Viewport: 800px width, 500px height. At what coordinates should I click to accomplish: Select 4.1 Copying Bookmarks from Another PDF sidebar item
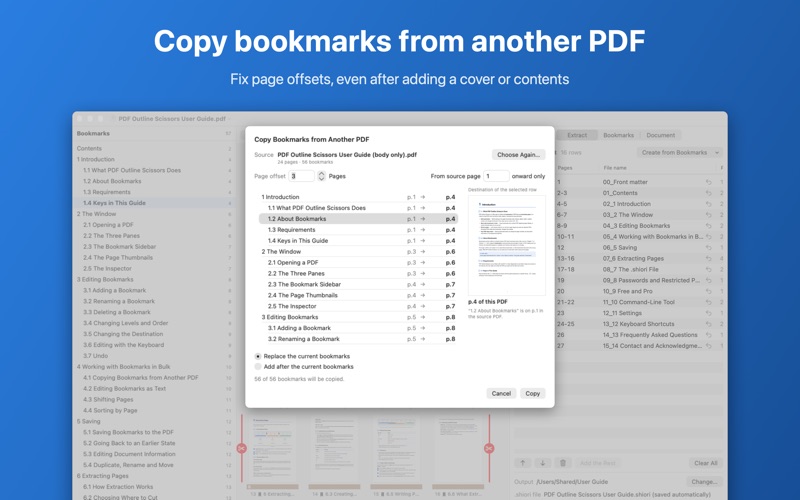coord(153,378)
